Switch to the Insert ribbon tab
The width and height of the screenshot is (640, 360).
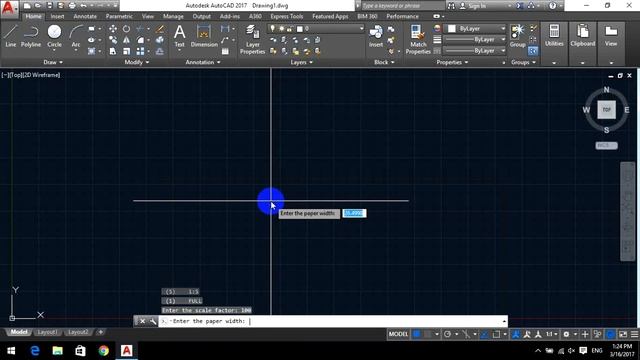58,16
